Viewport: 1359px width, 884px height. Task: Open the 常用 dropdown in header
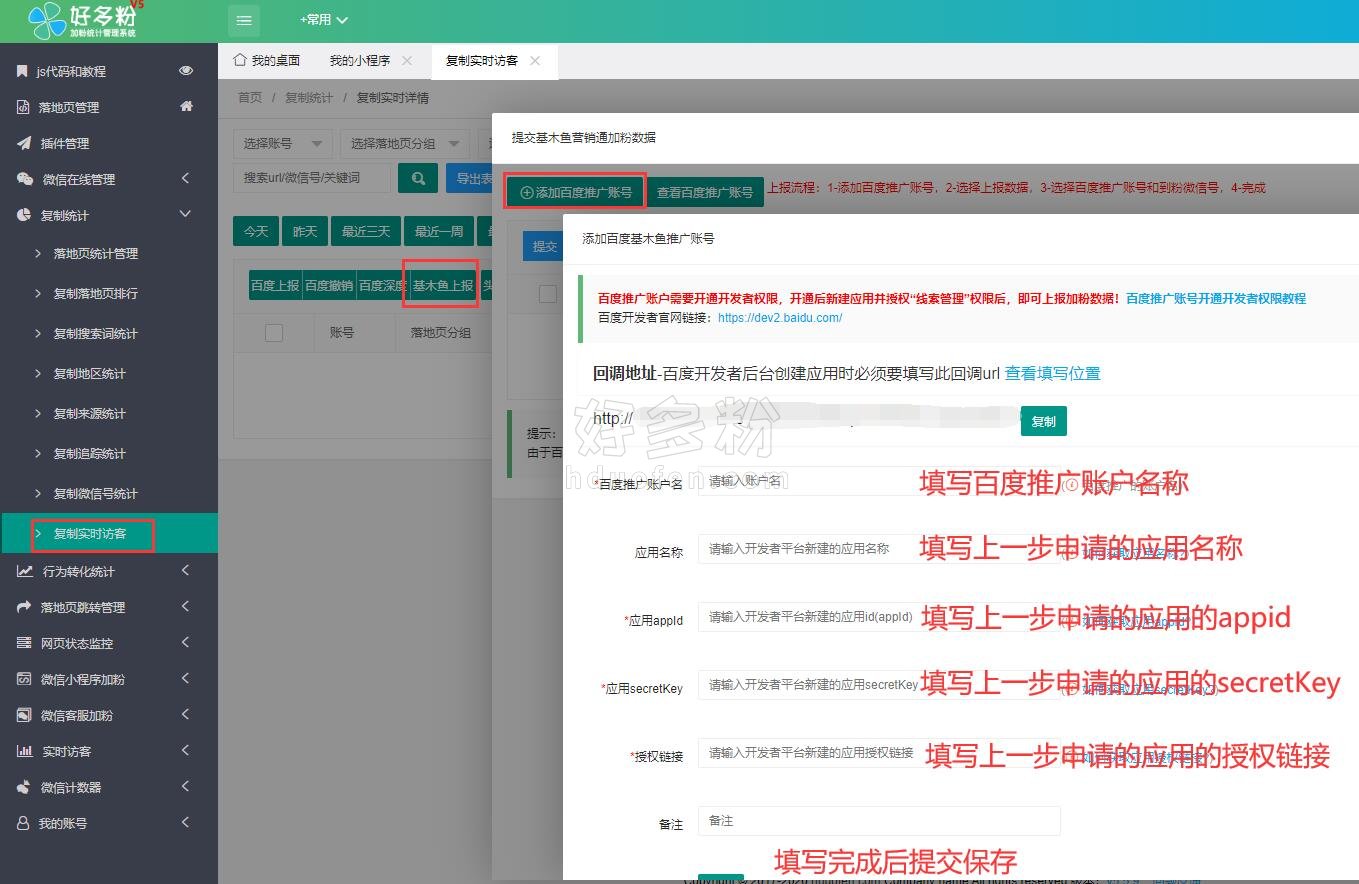point(323,20)
